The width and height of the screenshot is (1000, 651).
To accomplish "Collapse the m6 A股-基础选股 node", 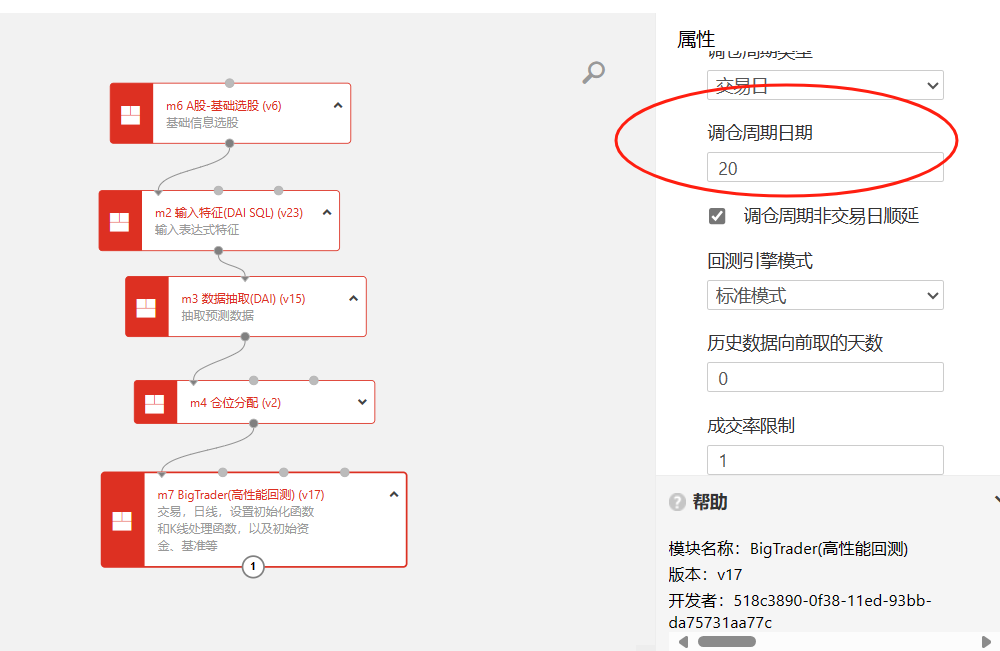I will coord(338,105).
